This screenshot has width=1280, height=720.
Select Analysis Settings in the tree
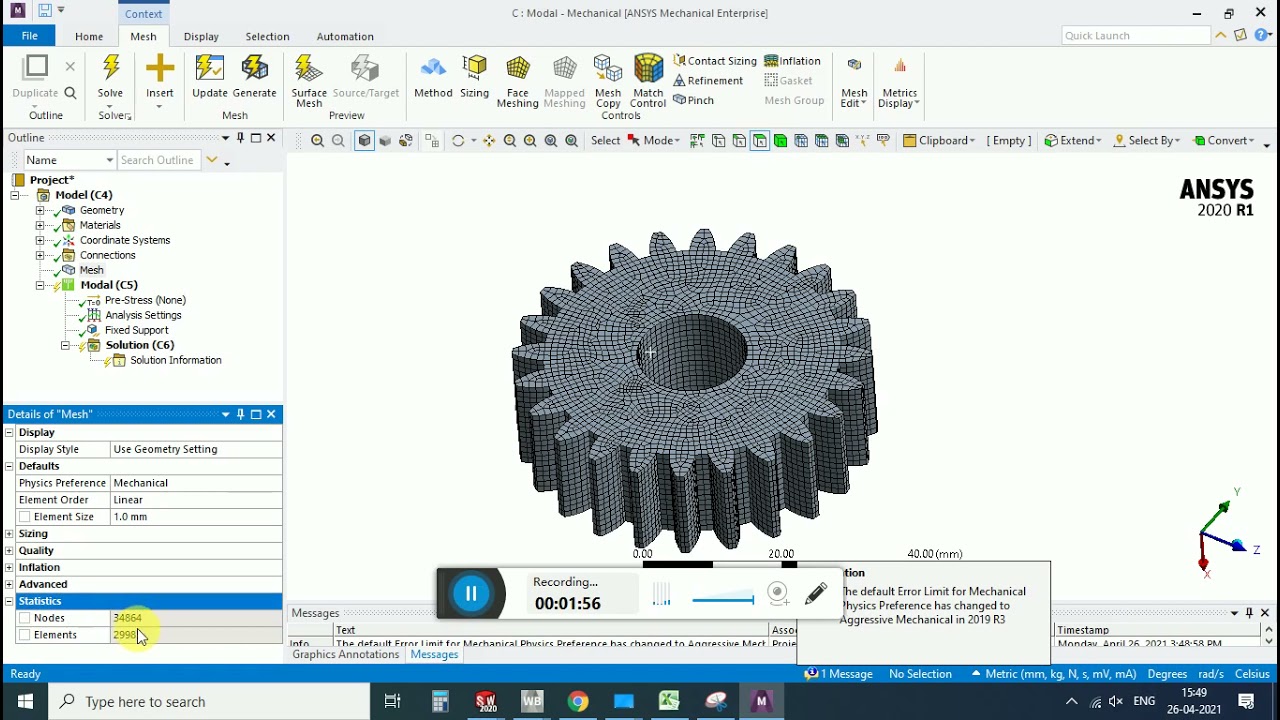143,315
